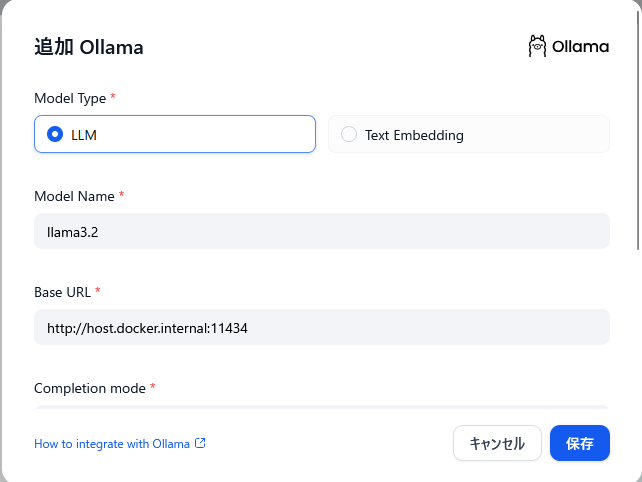Select the Text Embedding radio button
The height and width of the screenshot is (482, 642).
click(x=349, y=134)
